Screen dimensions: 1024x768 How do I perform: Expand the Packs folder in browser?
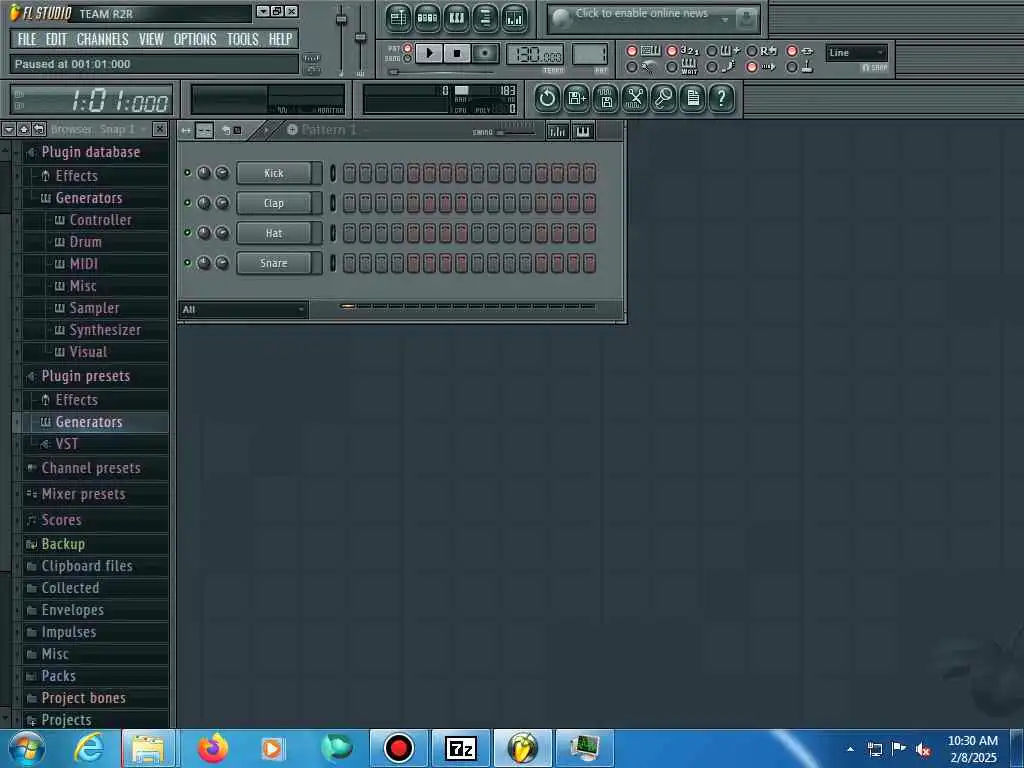pyautogui.click(x=58, y=676)
